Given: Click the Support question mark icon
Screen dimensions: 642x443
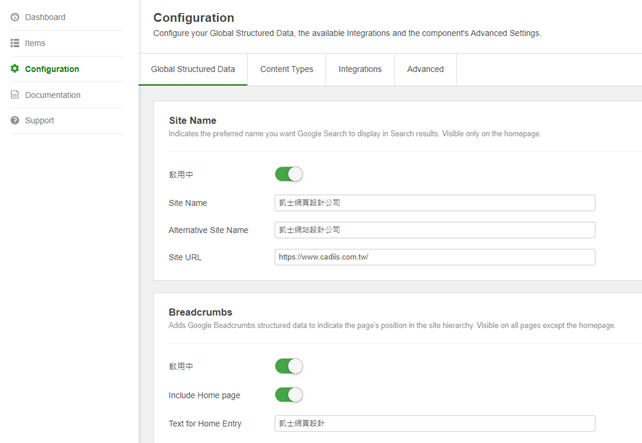Looking at the screenshot, I should click(15, 121).
